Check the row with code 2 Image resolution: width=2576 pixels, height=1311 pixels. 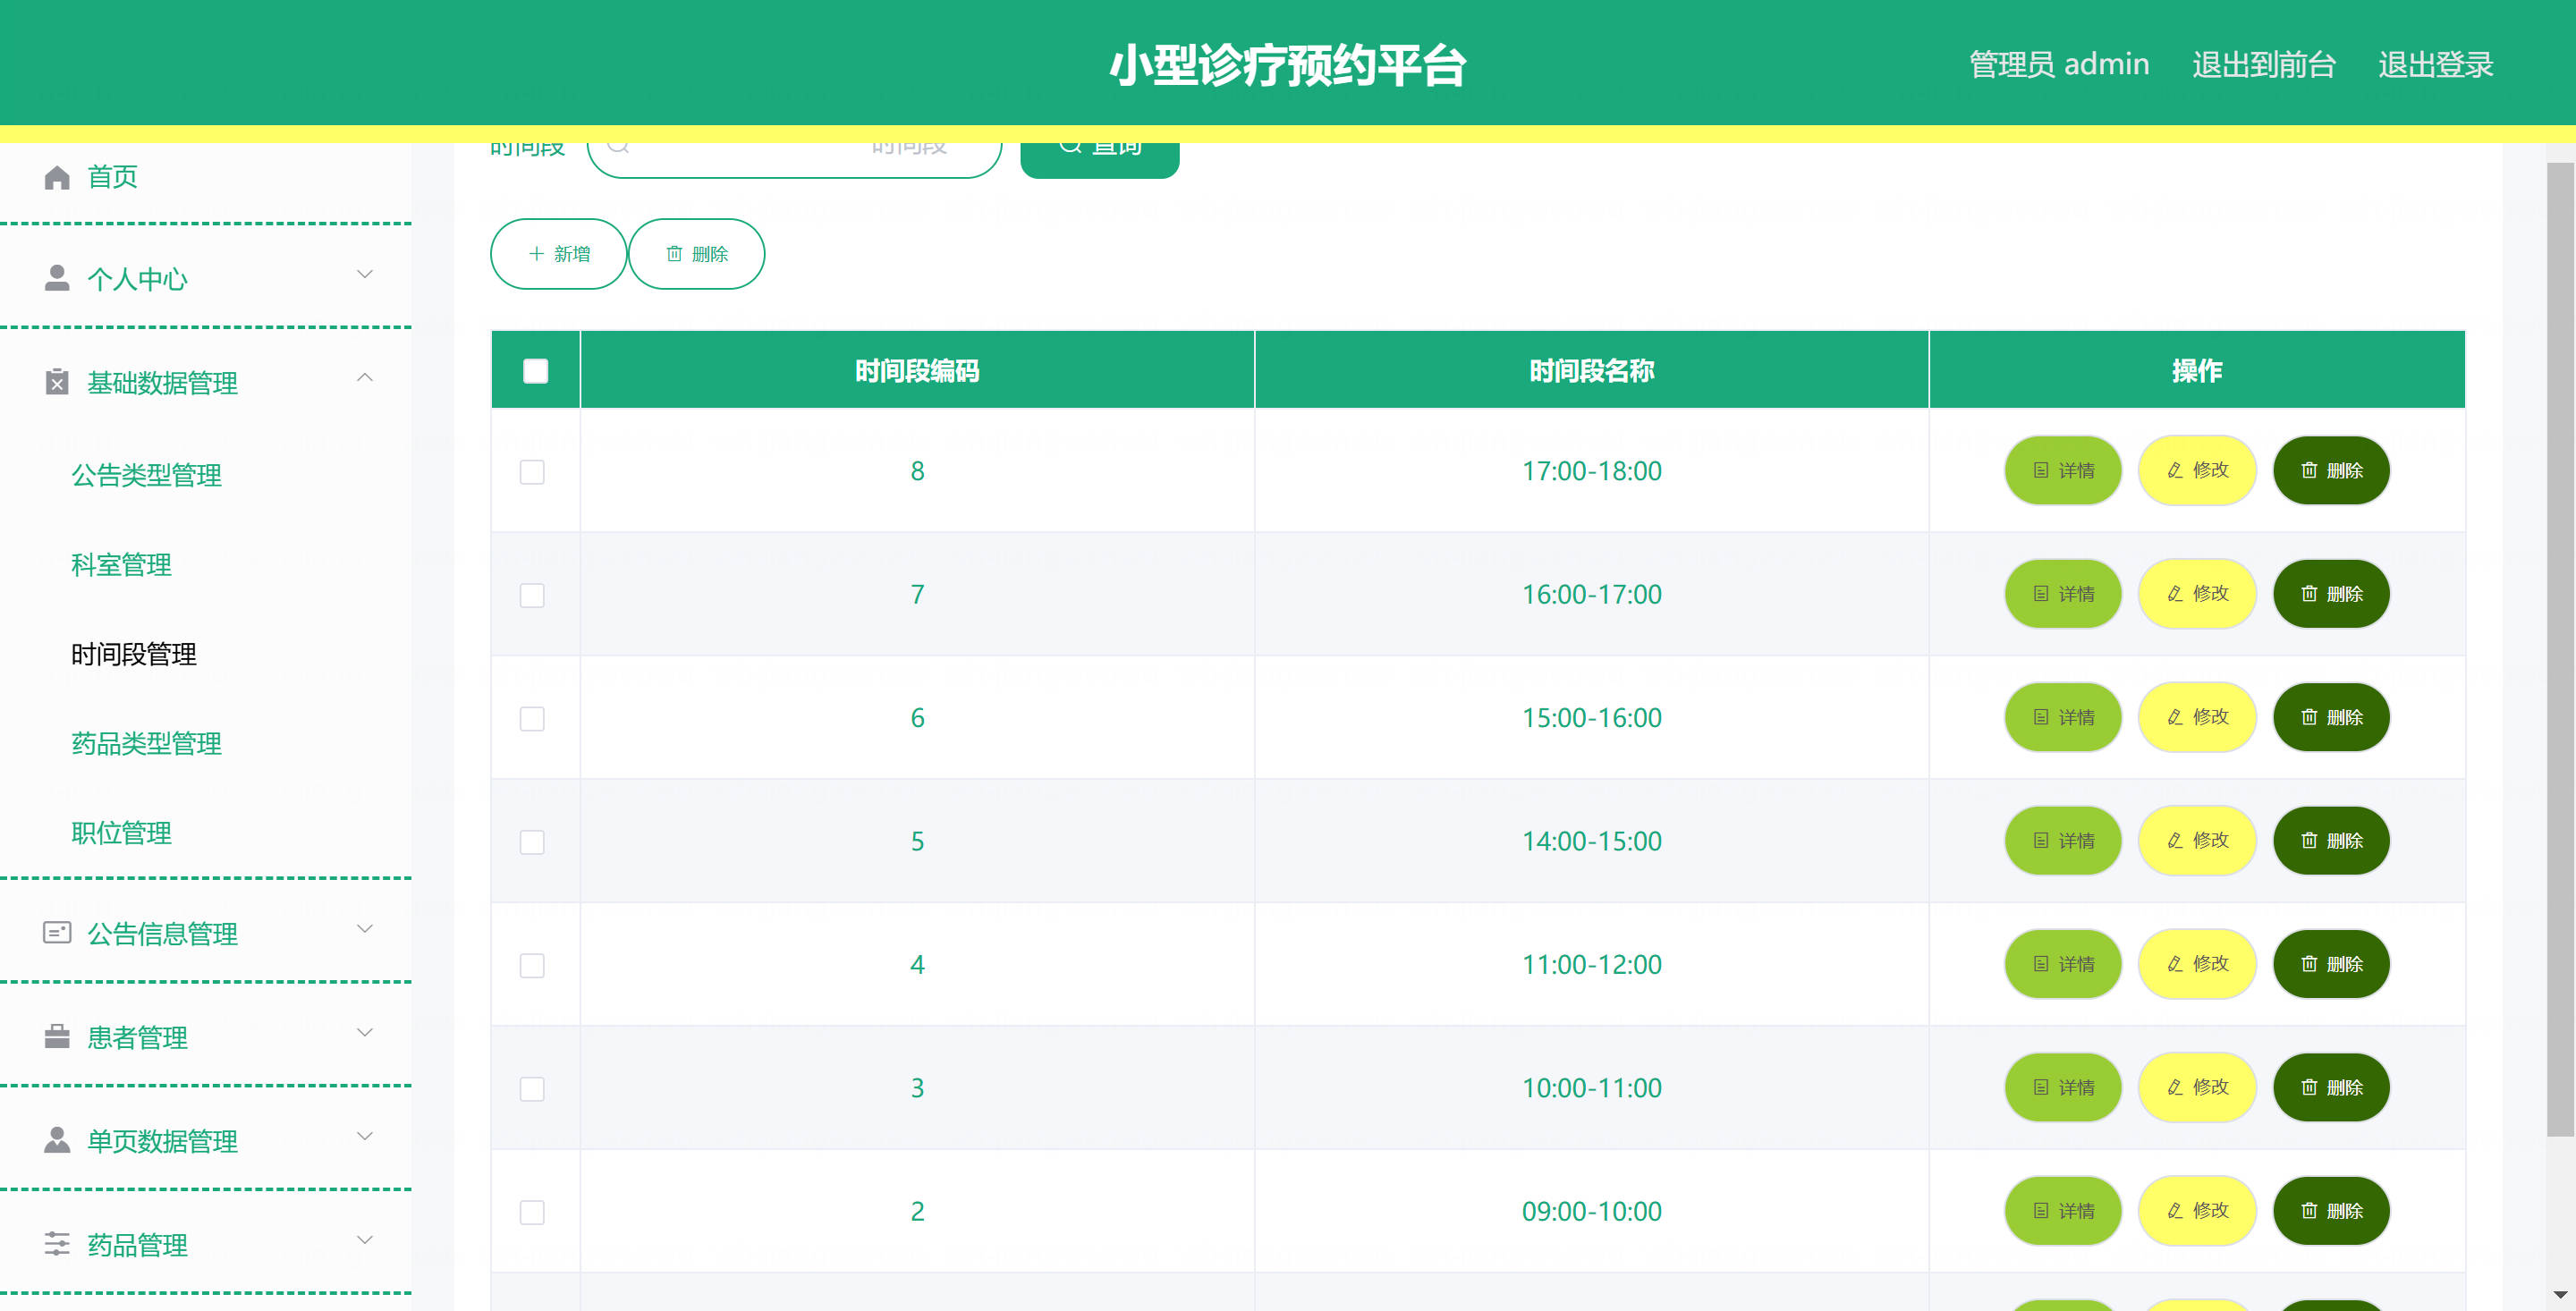pyautogui.click(x=532, y=1212)
